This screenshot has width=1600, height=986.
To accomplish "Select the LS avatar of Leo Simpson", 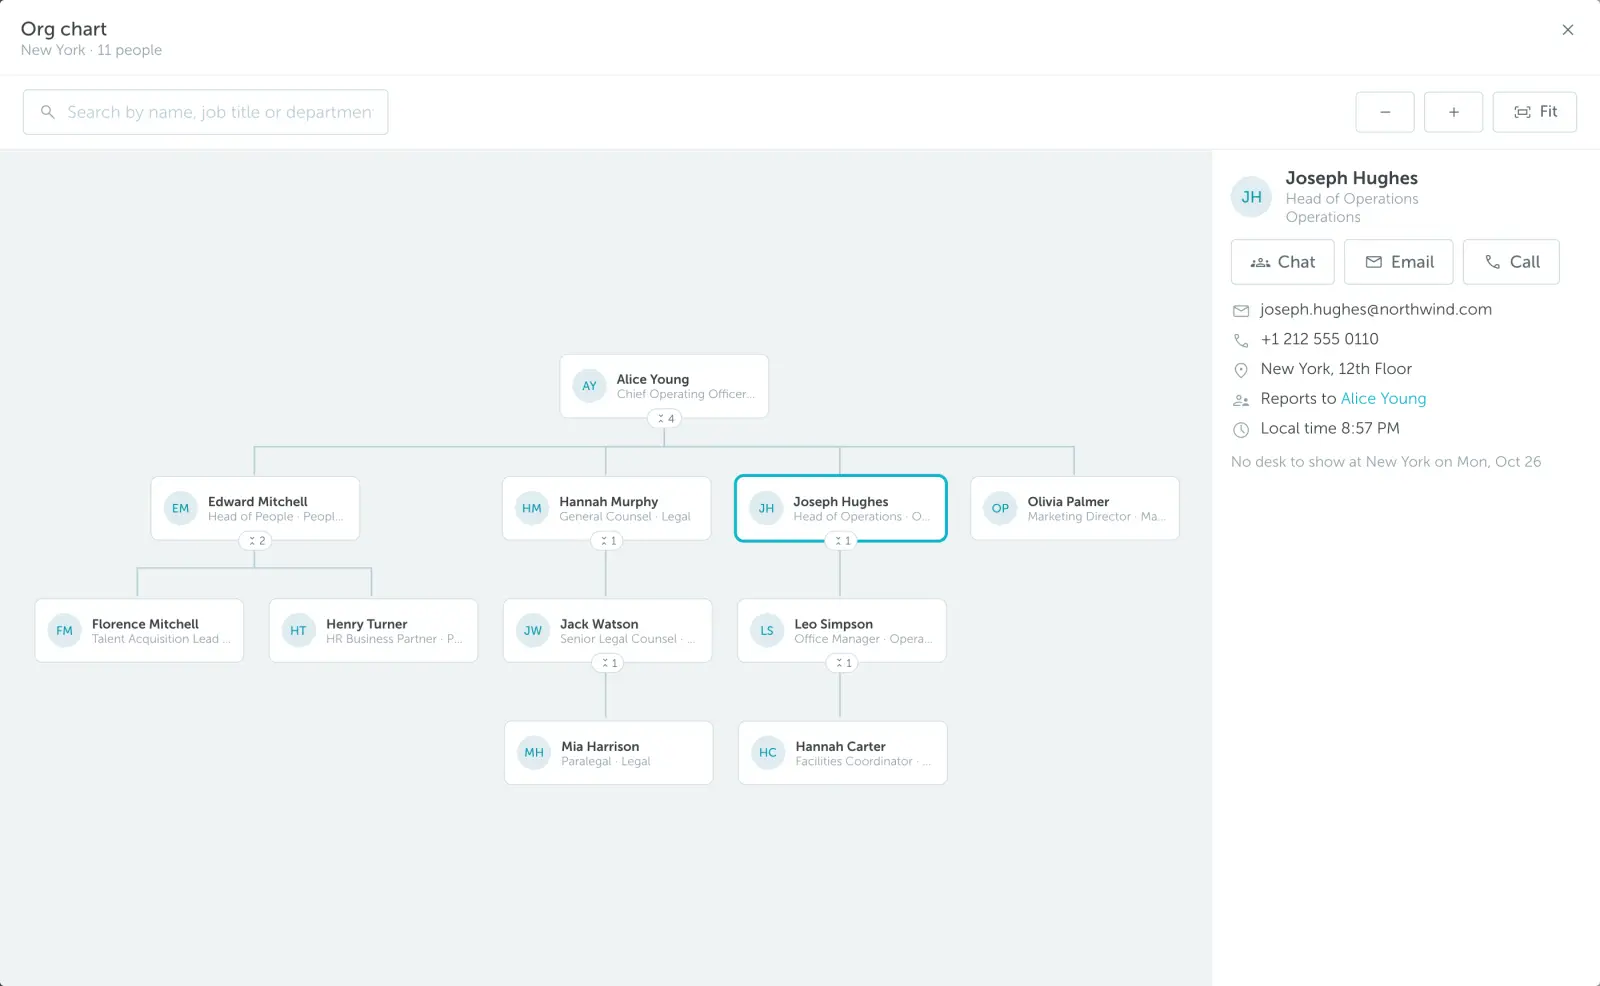I will point(767,631).
